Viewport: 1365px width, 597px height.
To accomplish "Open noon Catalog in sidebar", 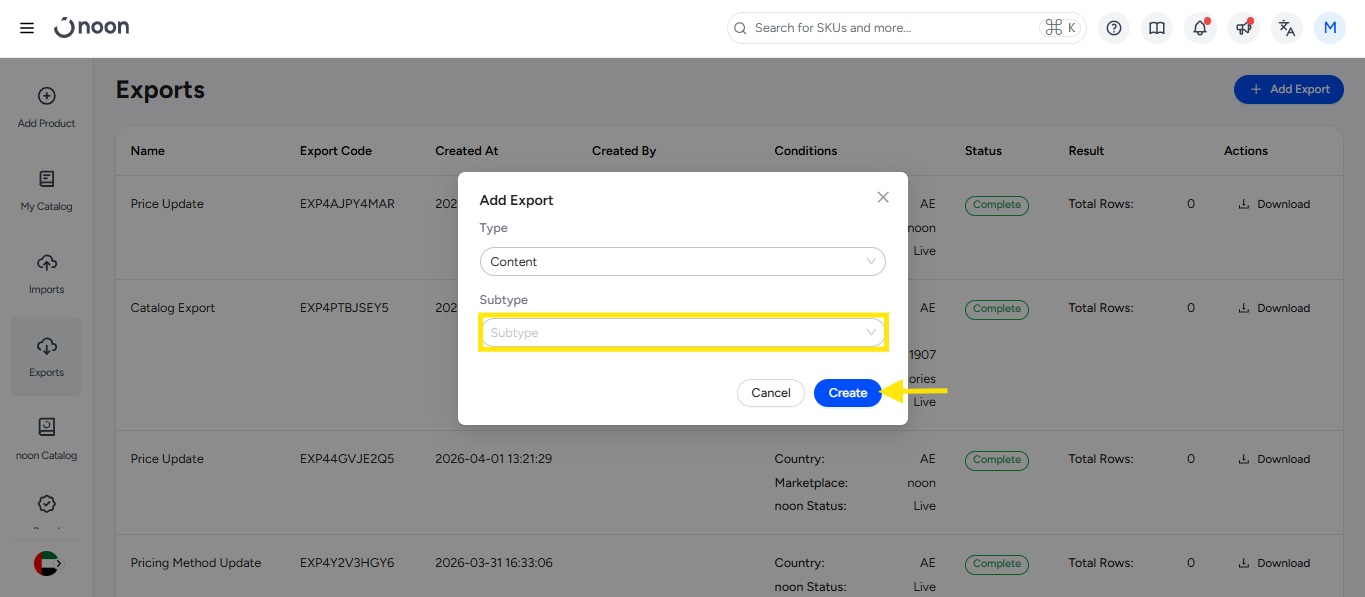I will pos(46,440).
